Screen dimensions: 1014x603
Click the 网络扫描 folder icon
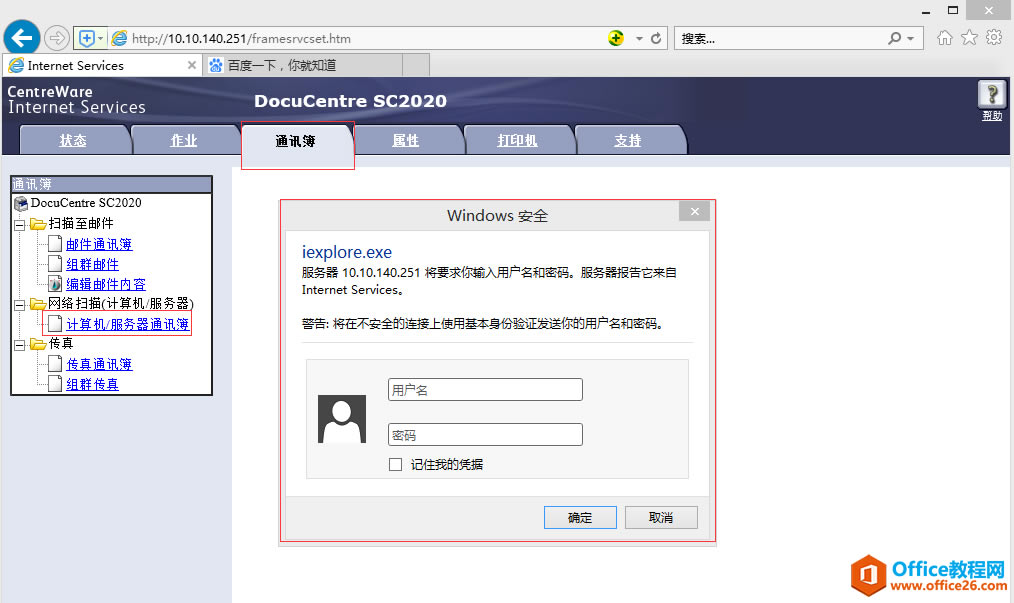pos(38,303)
